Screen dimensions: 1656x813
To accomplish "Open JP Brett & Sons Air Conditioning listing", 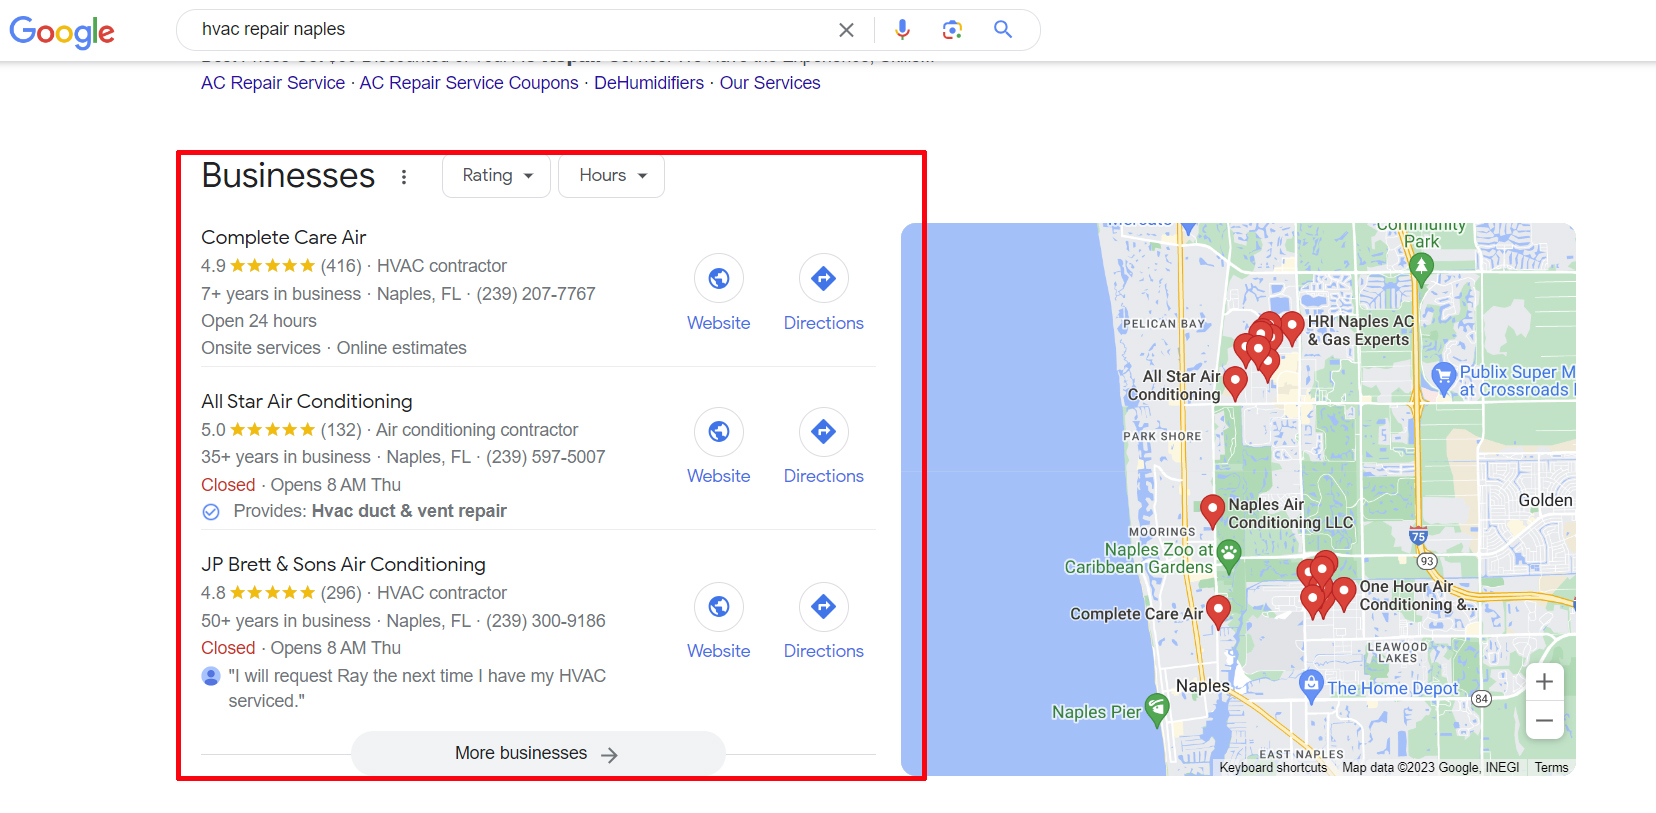I will click(343, 564).
